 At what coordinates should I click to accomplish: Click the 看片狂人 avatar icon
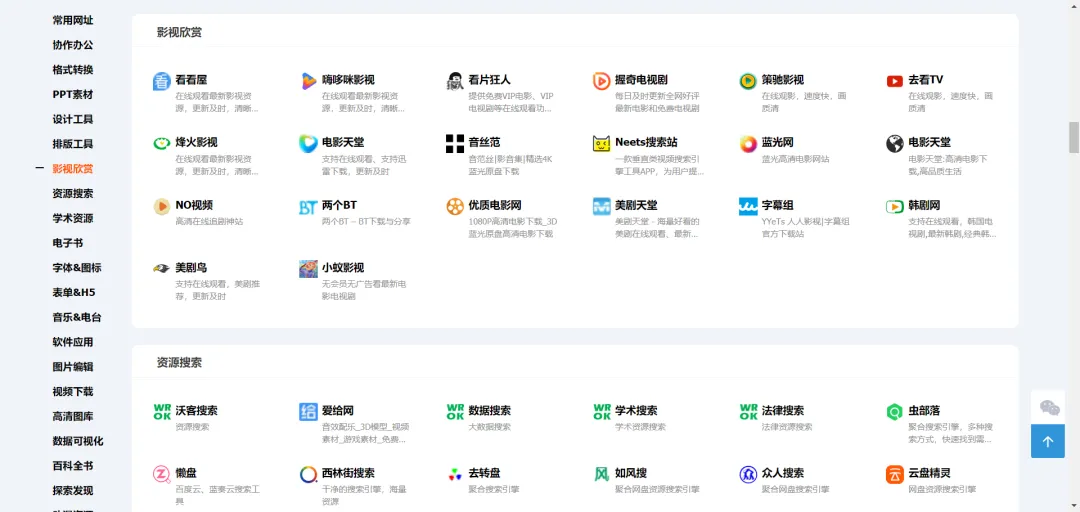455,81
